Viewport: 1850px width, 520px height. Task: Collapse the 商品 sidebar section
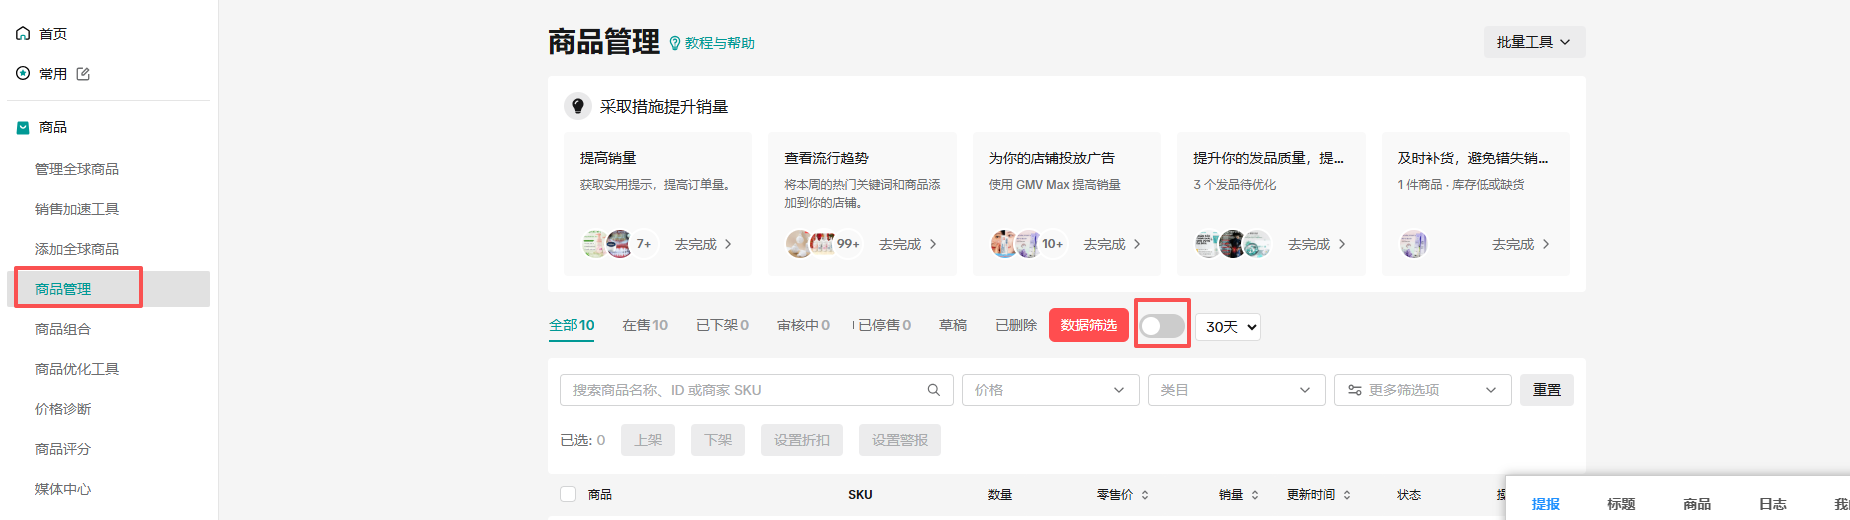tap(23, 127)
